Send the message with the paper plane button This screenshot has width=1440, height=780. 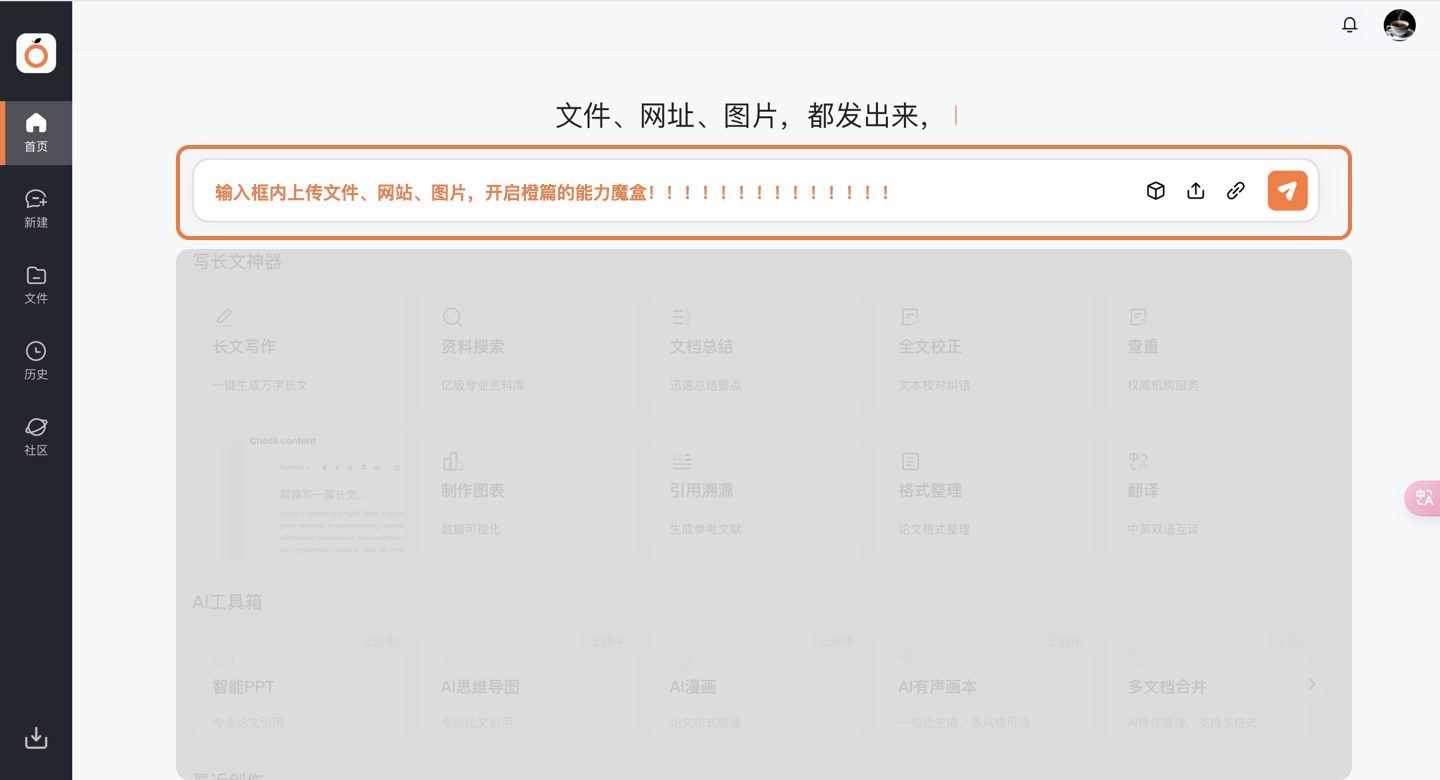coord(1287,190)
